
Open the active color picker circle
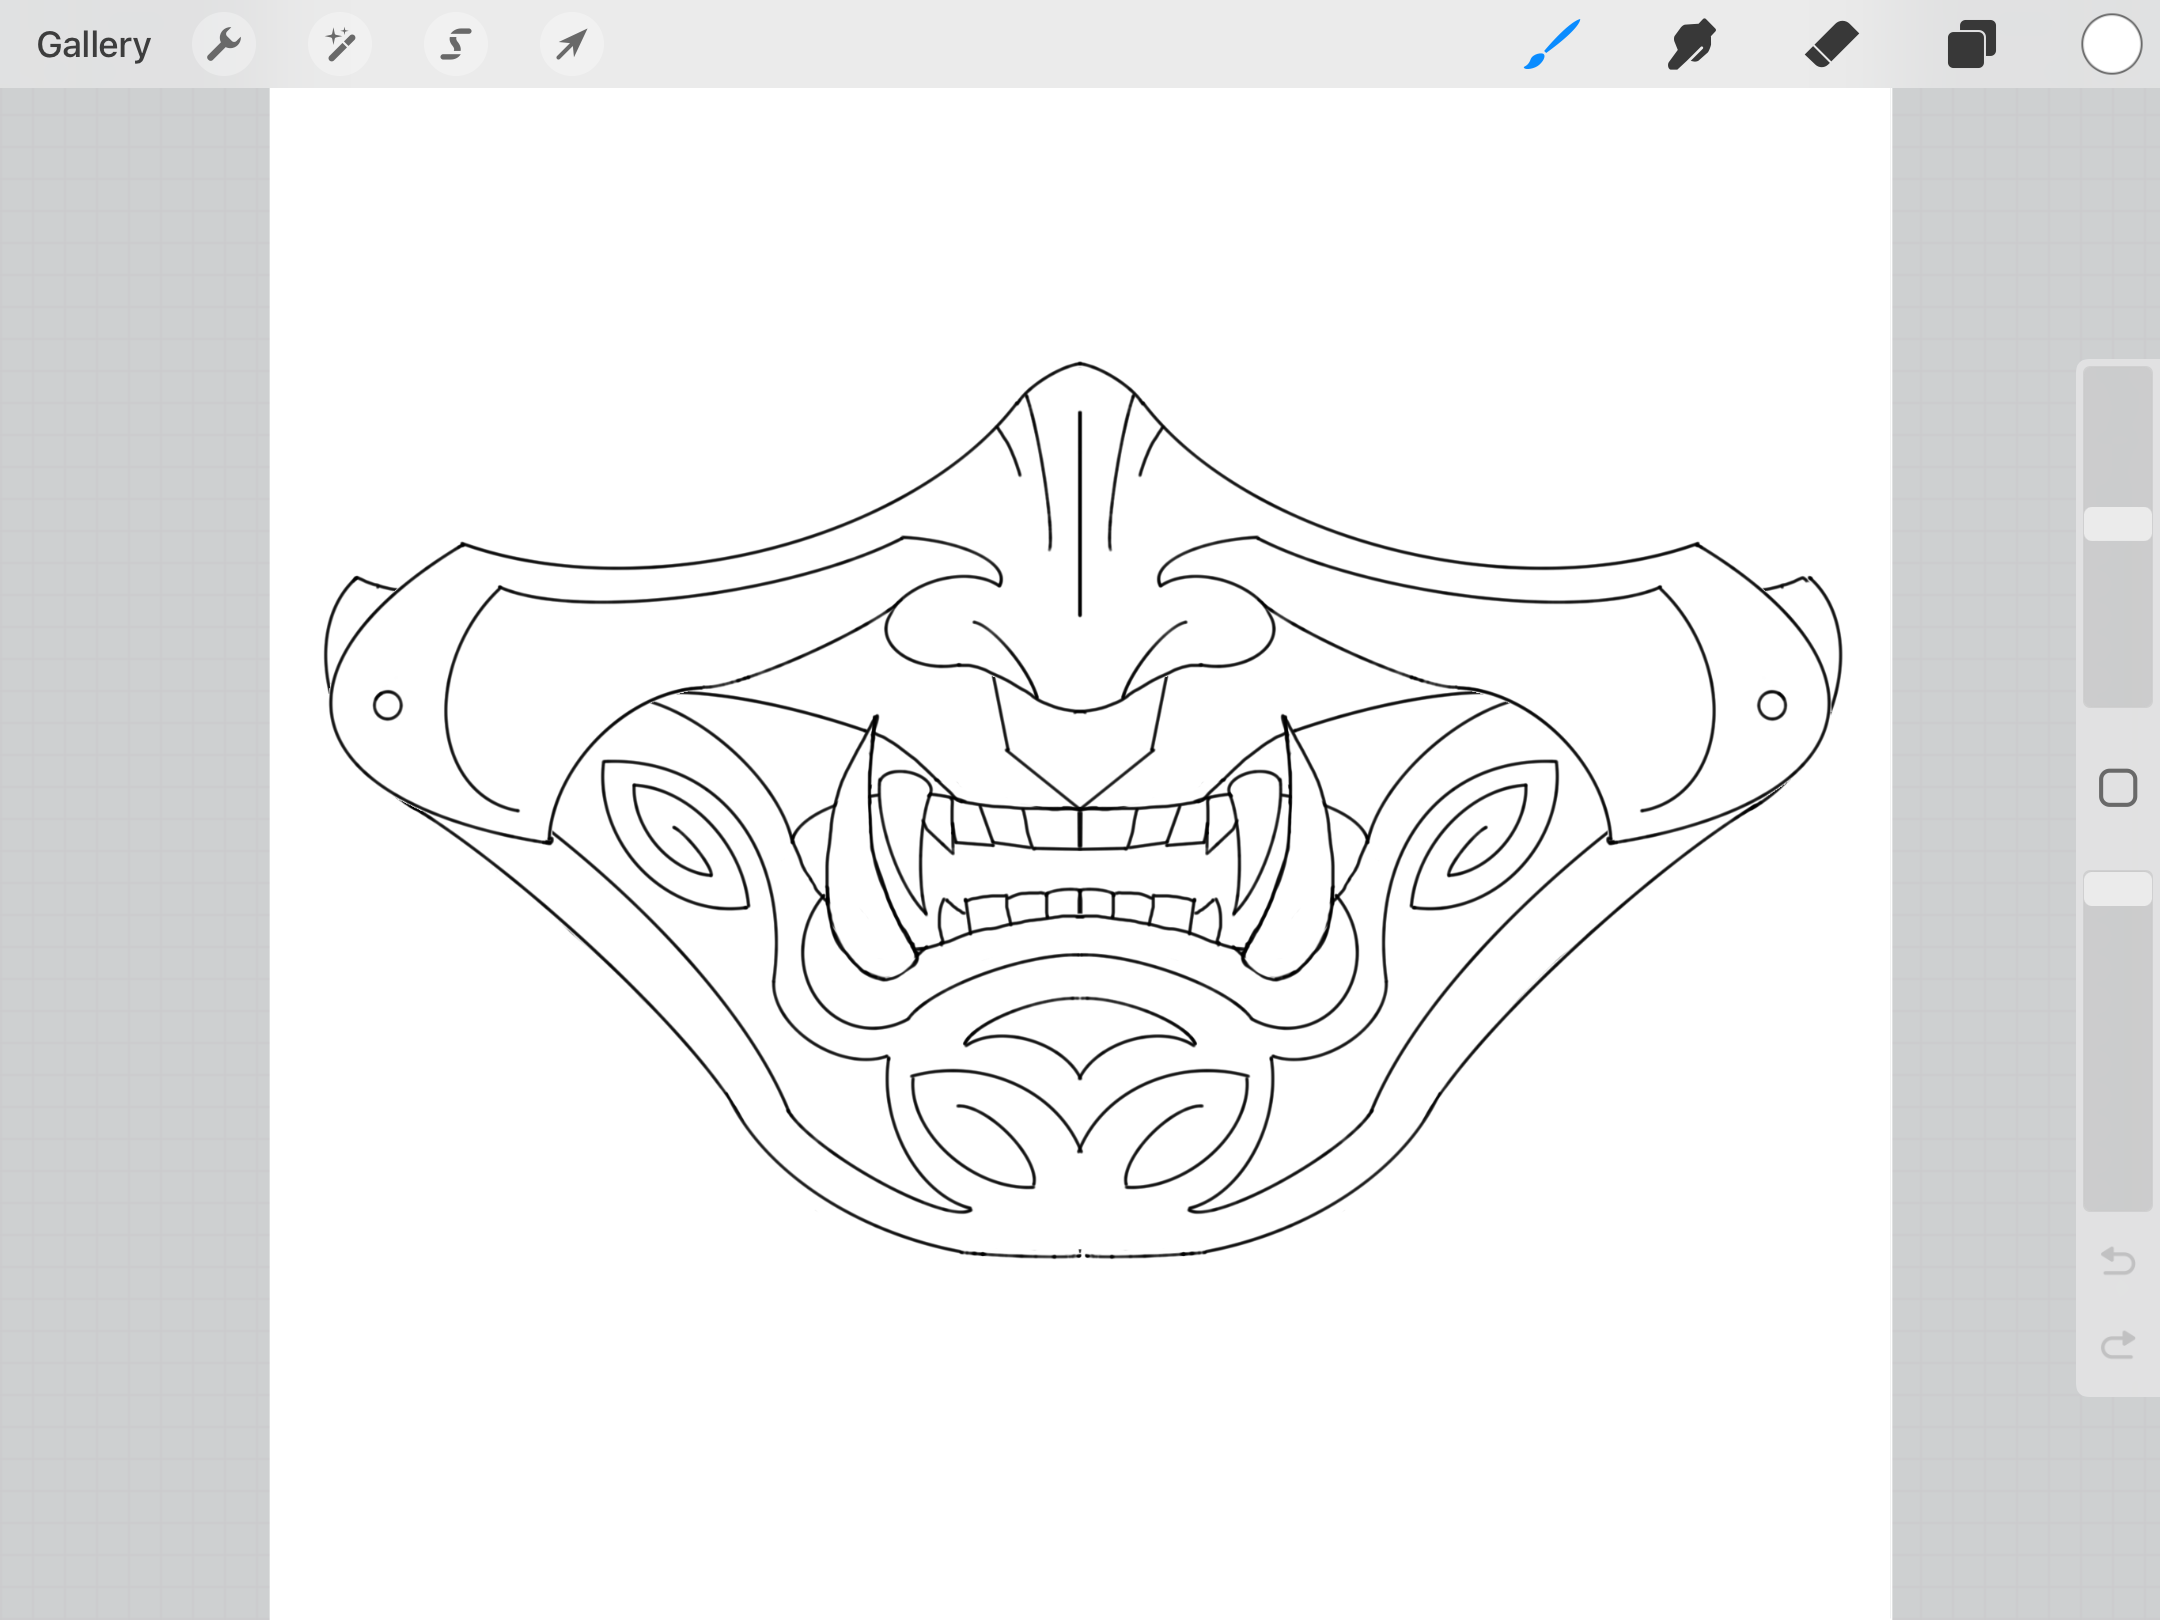point(2112,44)
